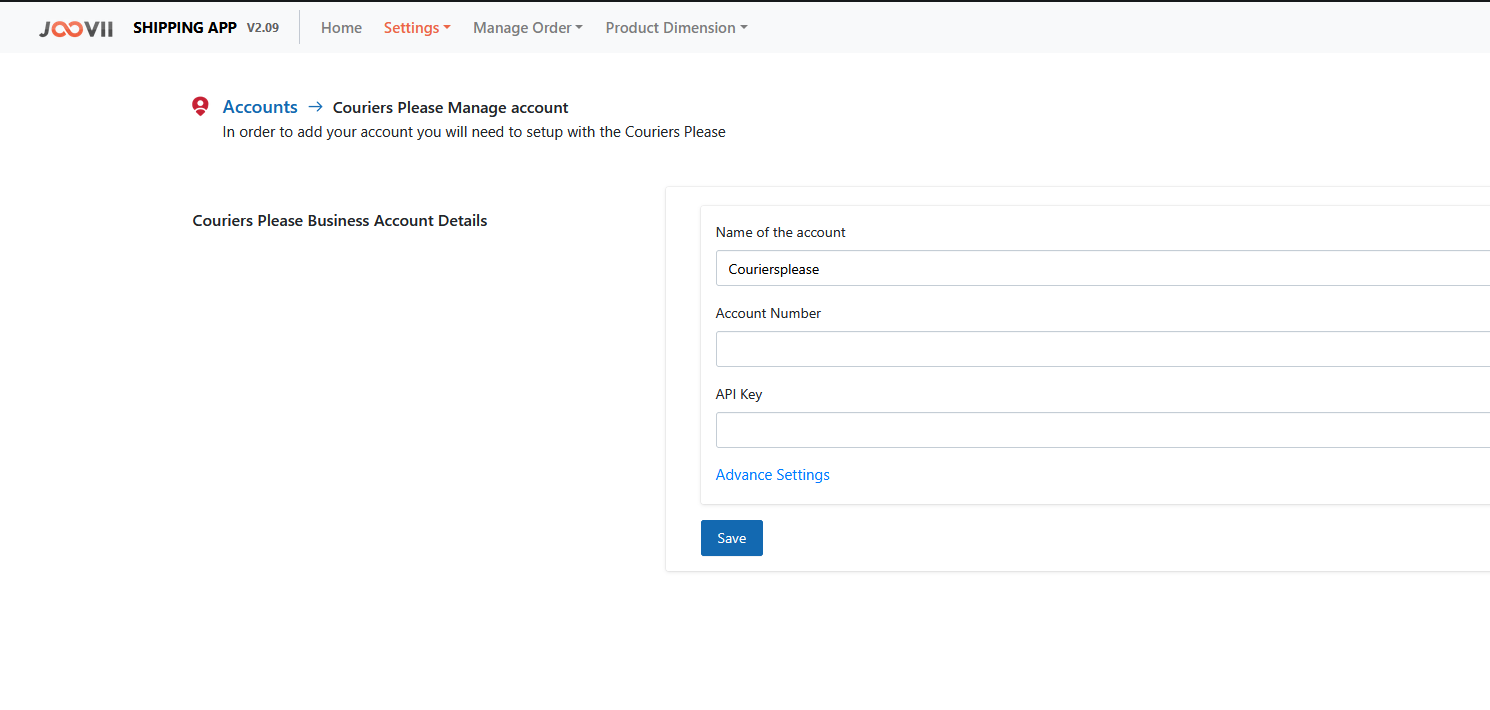Screen dimensions: 1490x710
Task: Click into the Account Number field
Action: [1100, 349]
